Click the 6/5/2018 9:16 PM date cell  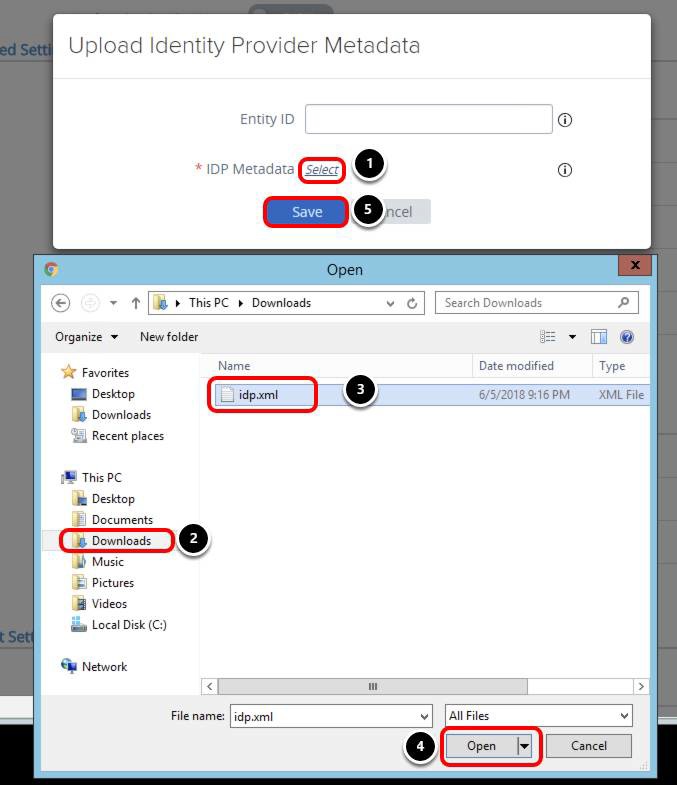(524, 395)
